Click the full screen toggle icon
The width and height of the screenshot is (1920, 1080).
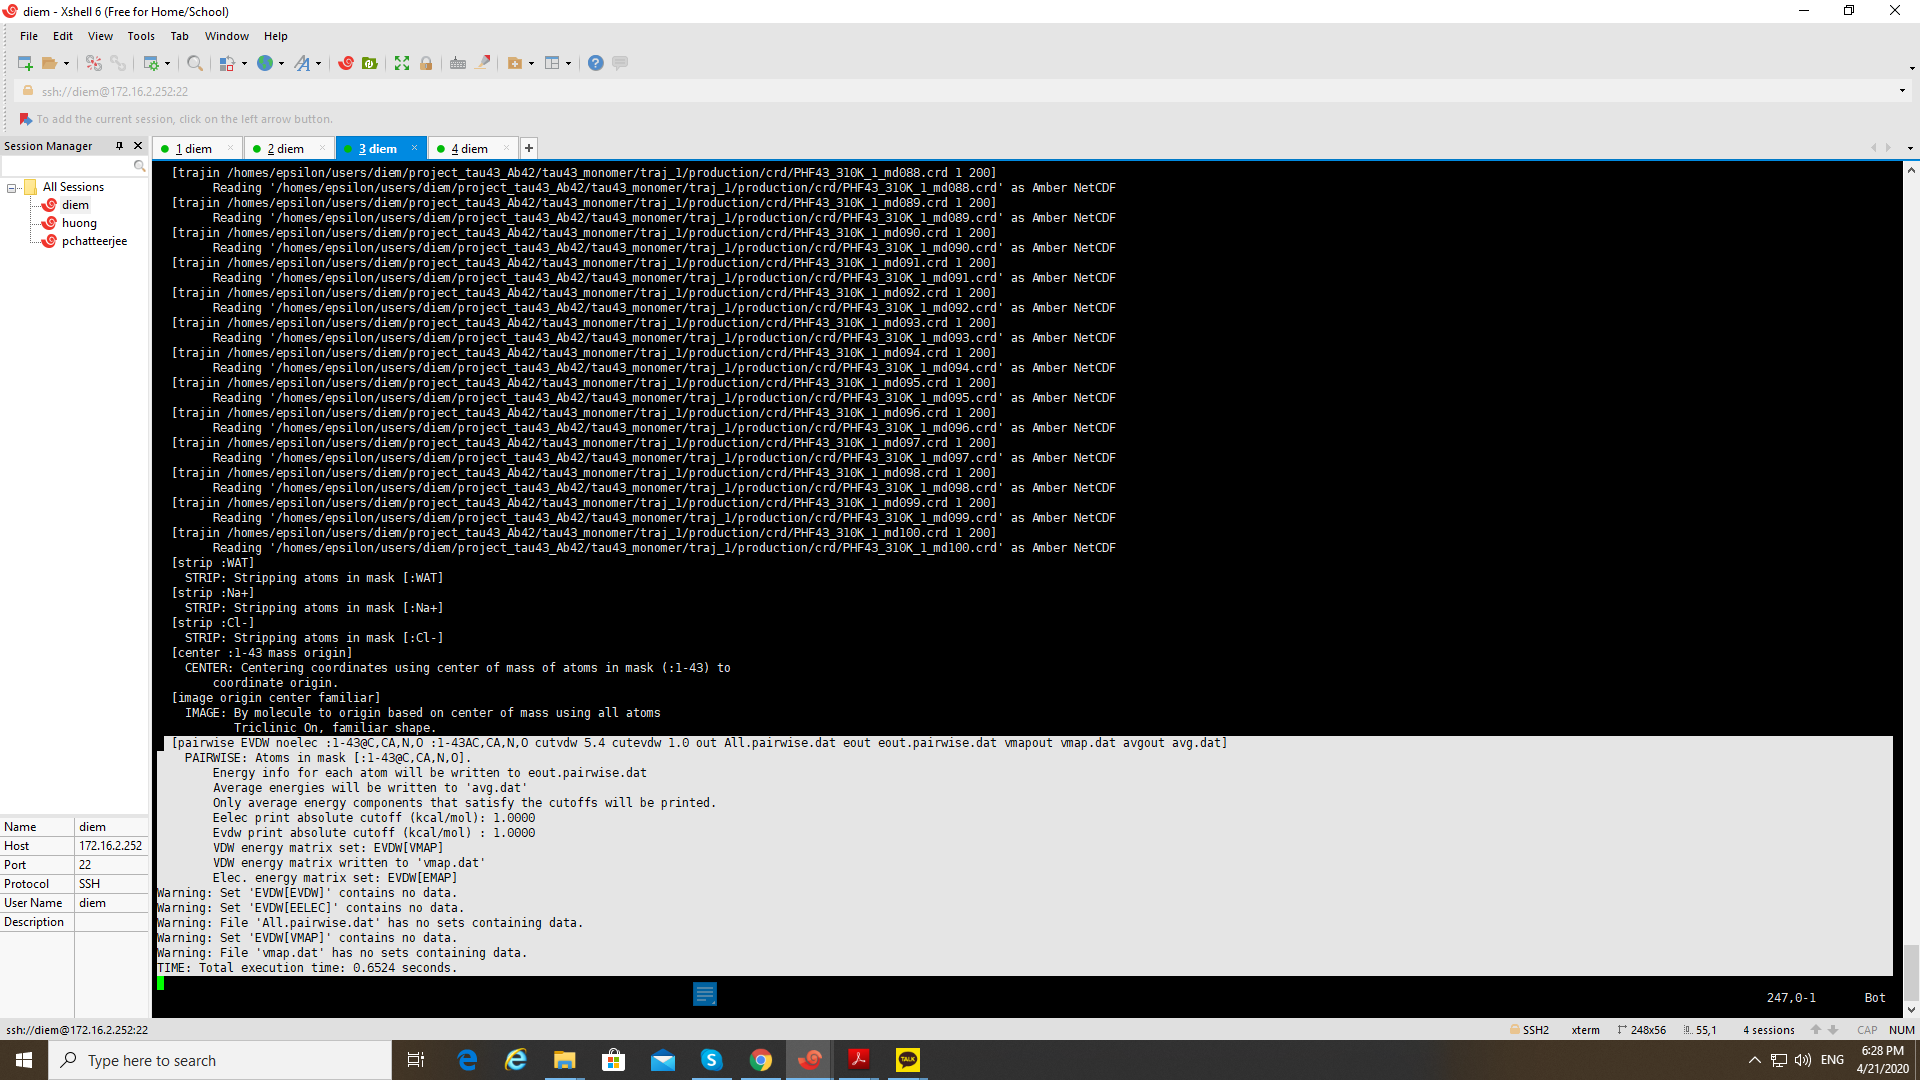pos(402,63)
